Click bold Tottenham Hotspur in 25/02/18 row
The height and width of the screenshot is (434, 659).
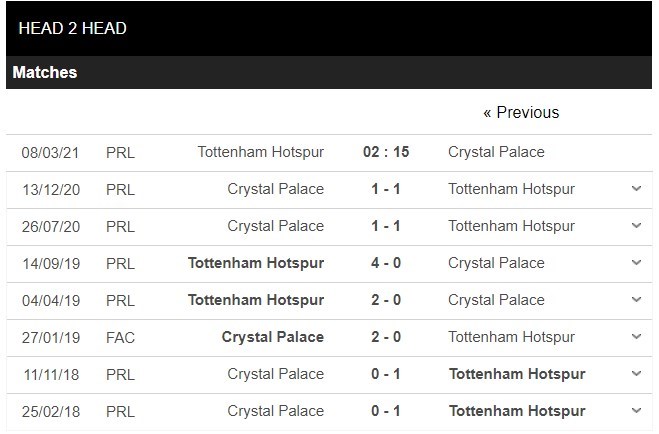coord(517,411)
